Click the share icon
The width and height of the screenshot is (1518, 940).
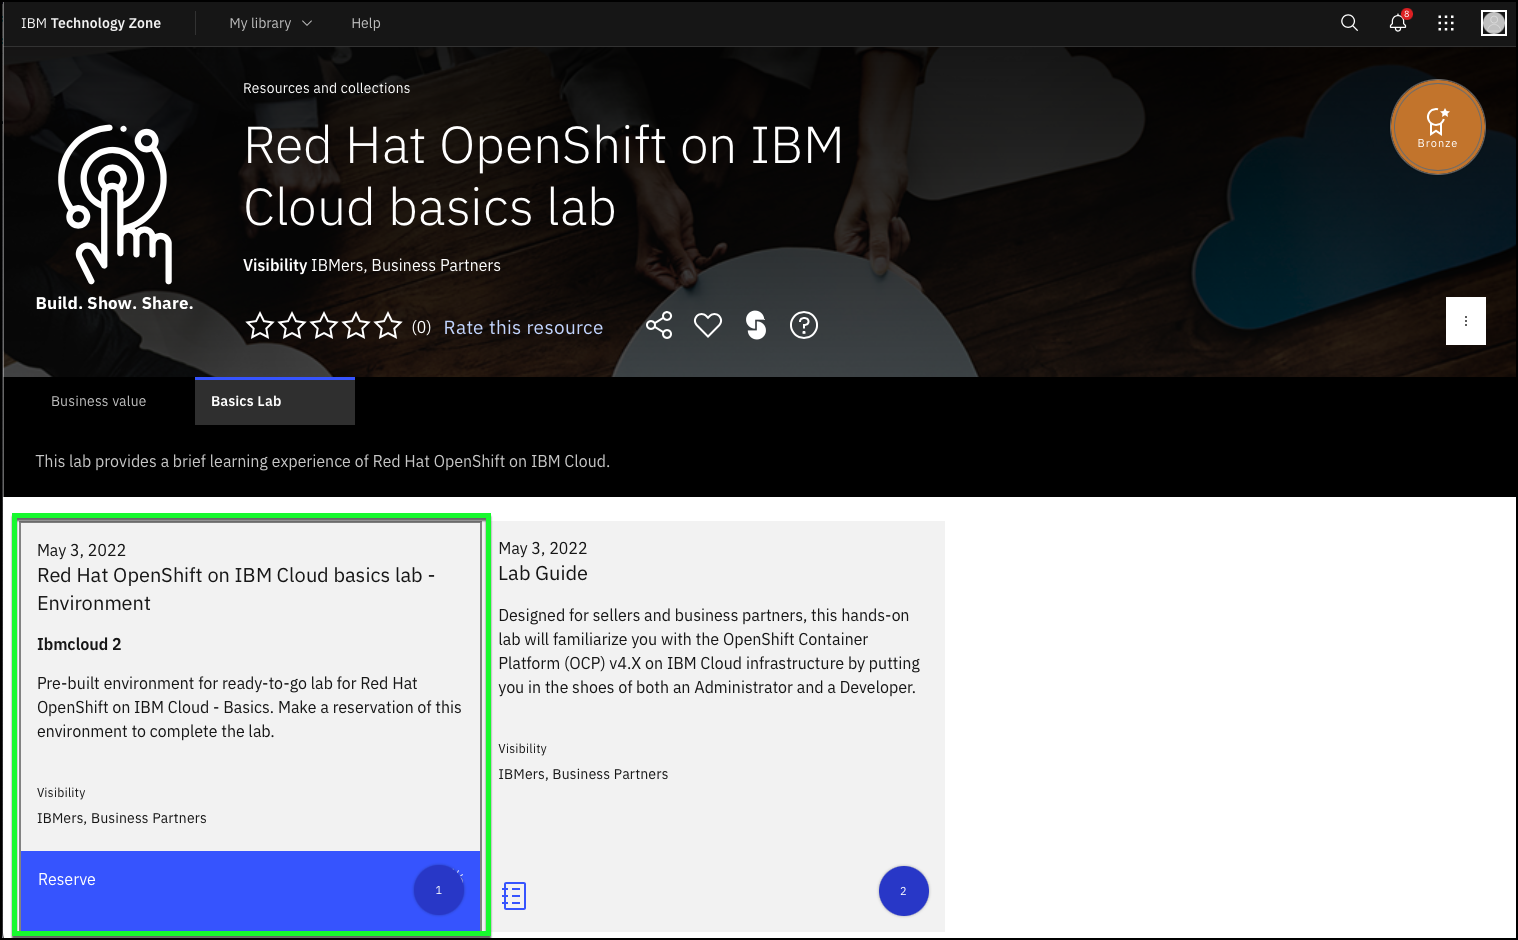pos(659,326)
